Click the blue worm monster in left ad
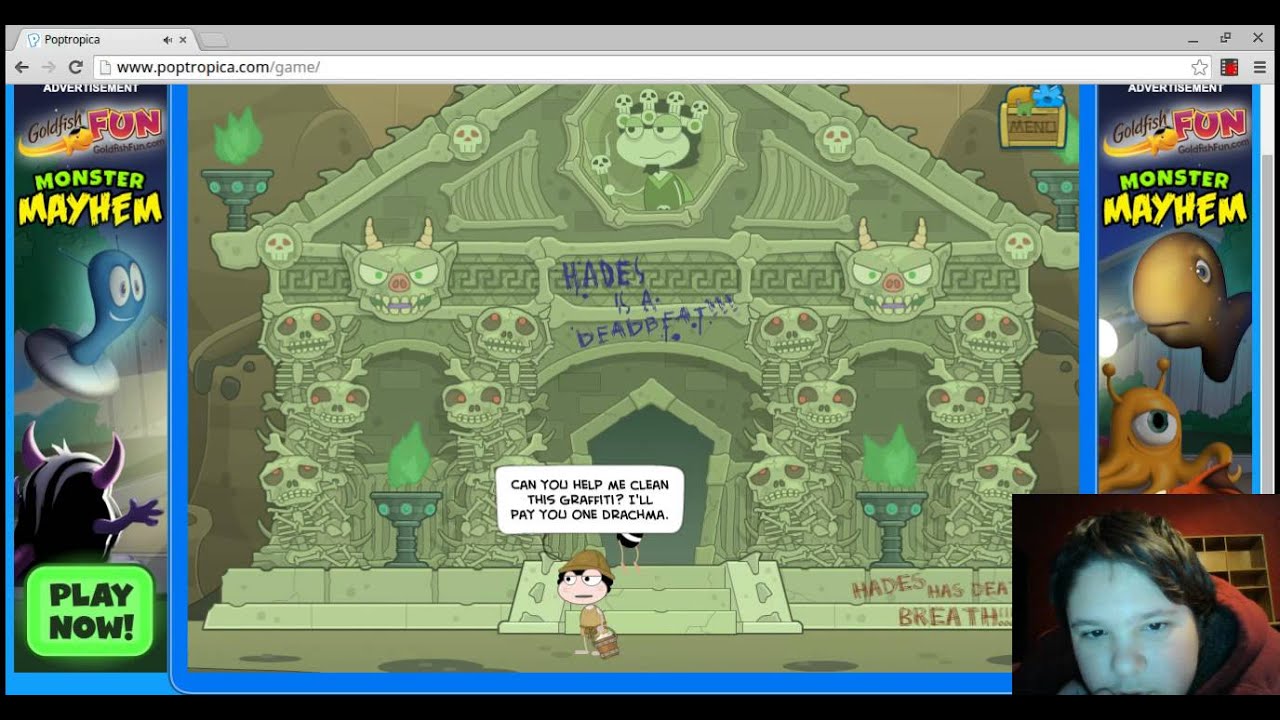This screenshot has width=1280, height=720. pos(85,320)
